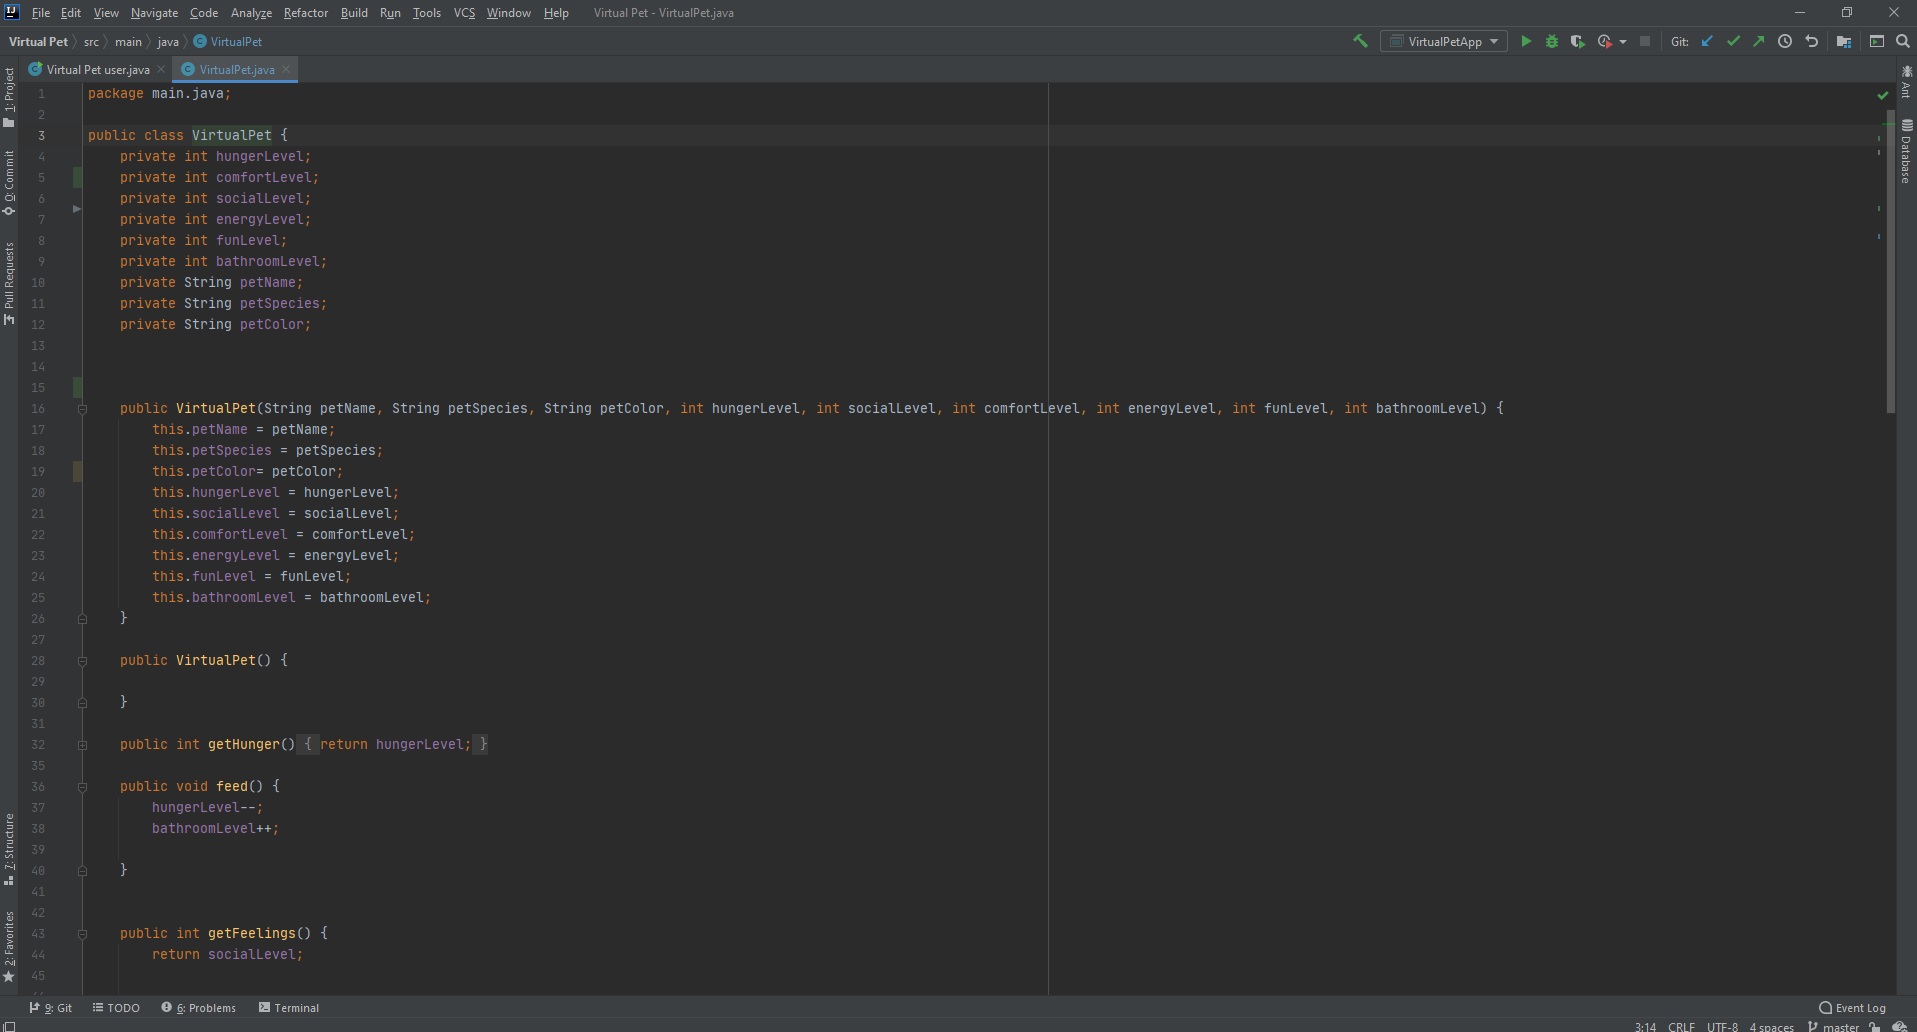Open the Refactor menu
Image resolution: width=1917 pixels, height=1032 pixels.
coord(306,13)
